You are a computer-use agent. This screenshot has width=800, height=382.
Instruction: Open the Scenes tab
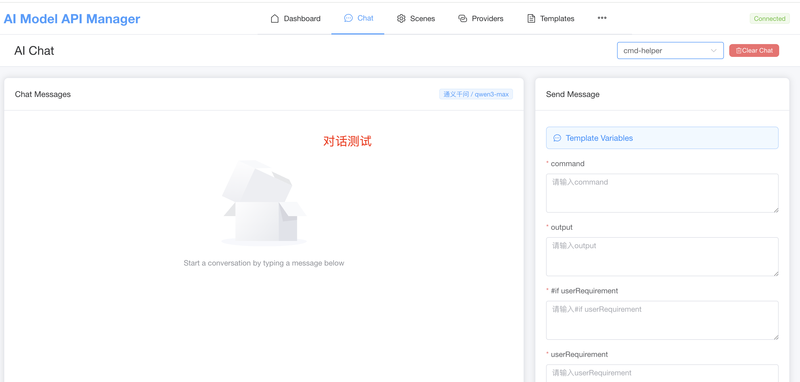416,18
